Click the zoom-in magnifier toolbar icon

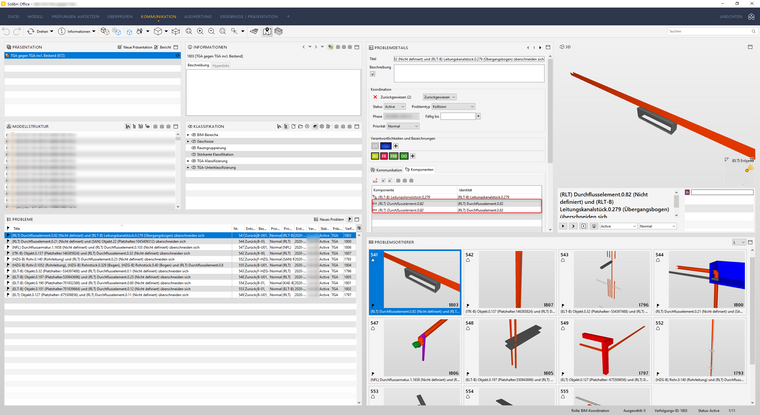[200, 32]
